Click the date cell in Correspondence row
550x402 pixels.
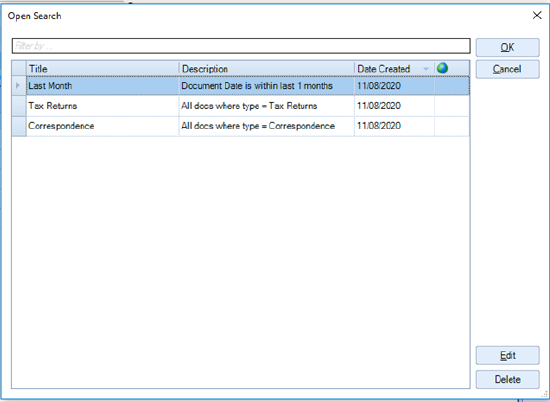(x=394, y=126)
